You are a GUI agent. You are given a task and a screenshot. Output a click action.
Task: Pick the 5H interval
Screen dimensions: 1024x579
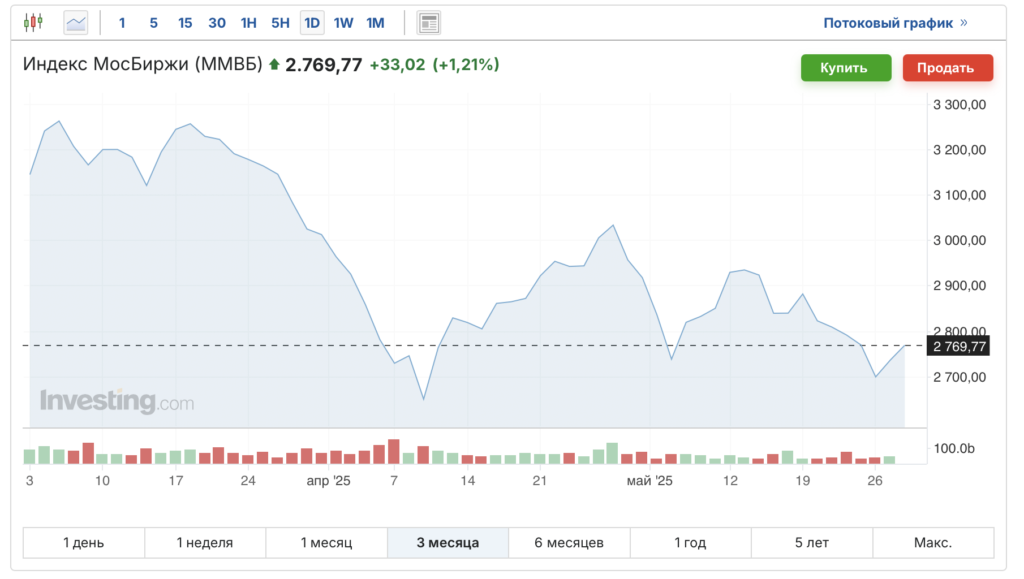tap(280, 22)
